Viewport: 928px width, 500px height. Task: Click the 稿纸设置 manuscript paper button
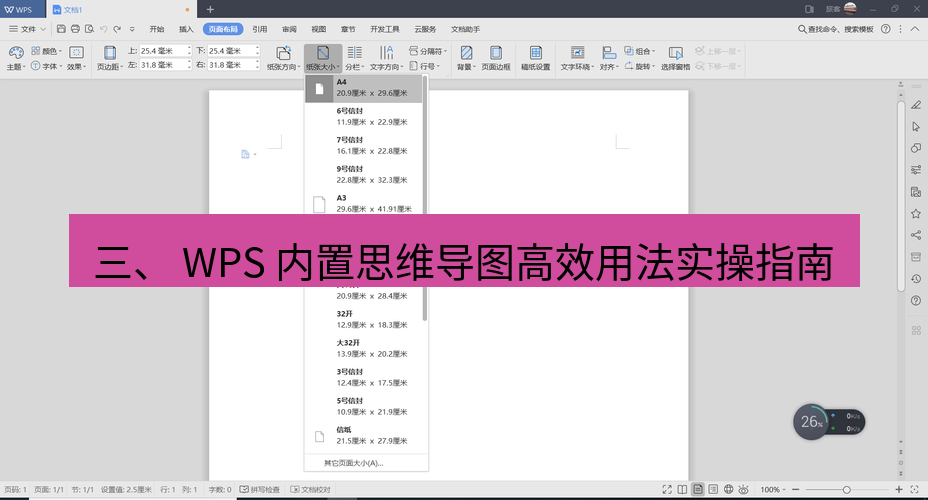click(x=536, y=58)
